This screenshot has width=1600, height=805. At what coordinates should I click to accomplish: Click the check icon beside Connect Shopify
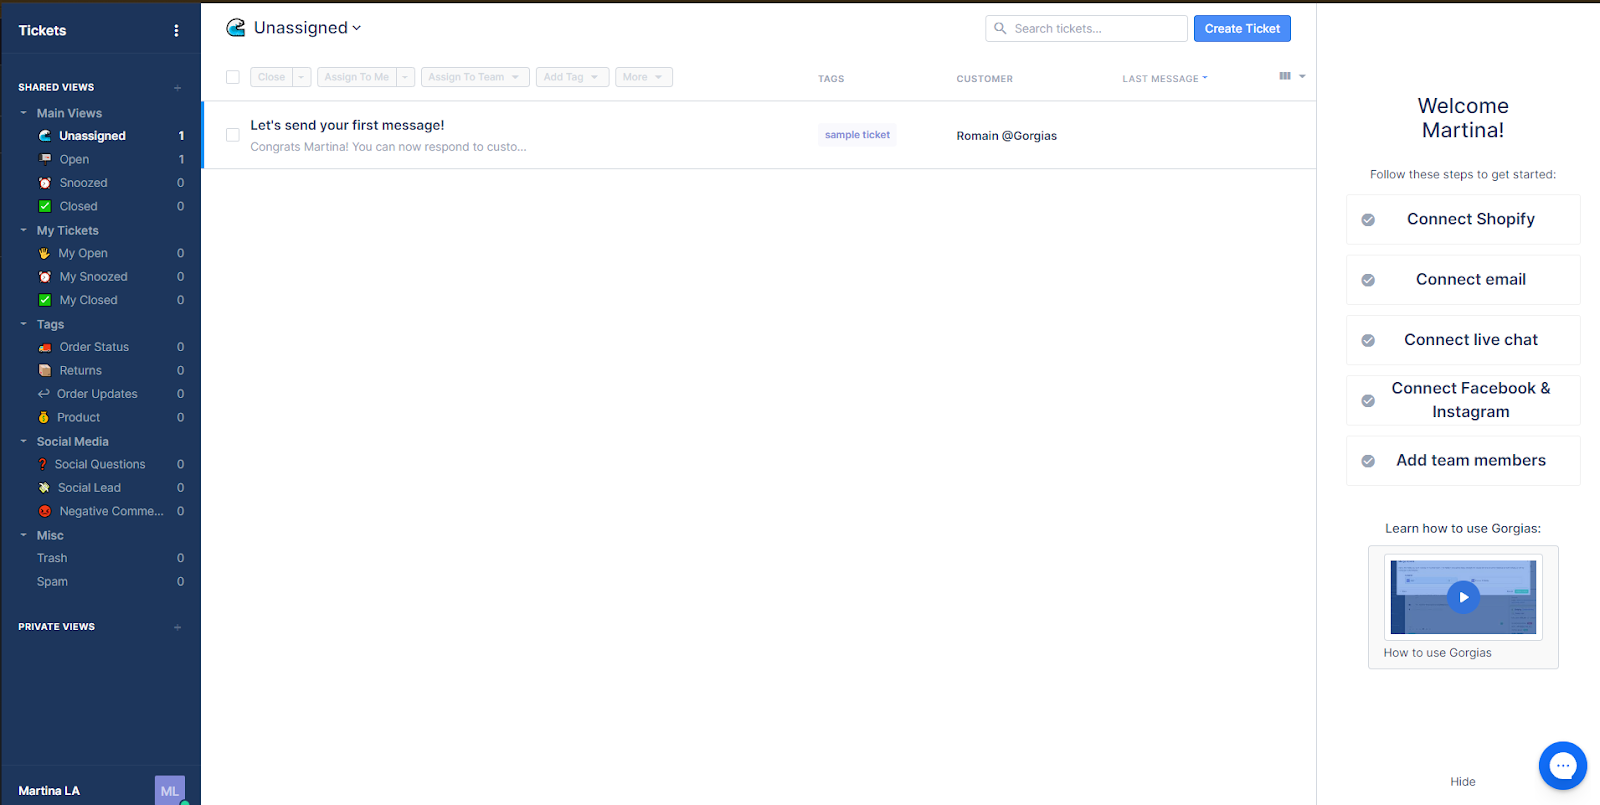point(1368,220)
